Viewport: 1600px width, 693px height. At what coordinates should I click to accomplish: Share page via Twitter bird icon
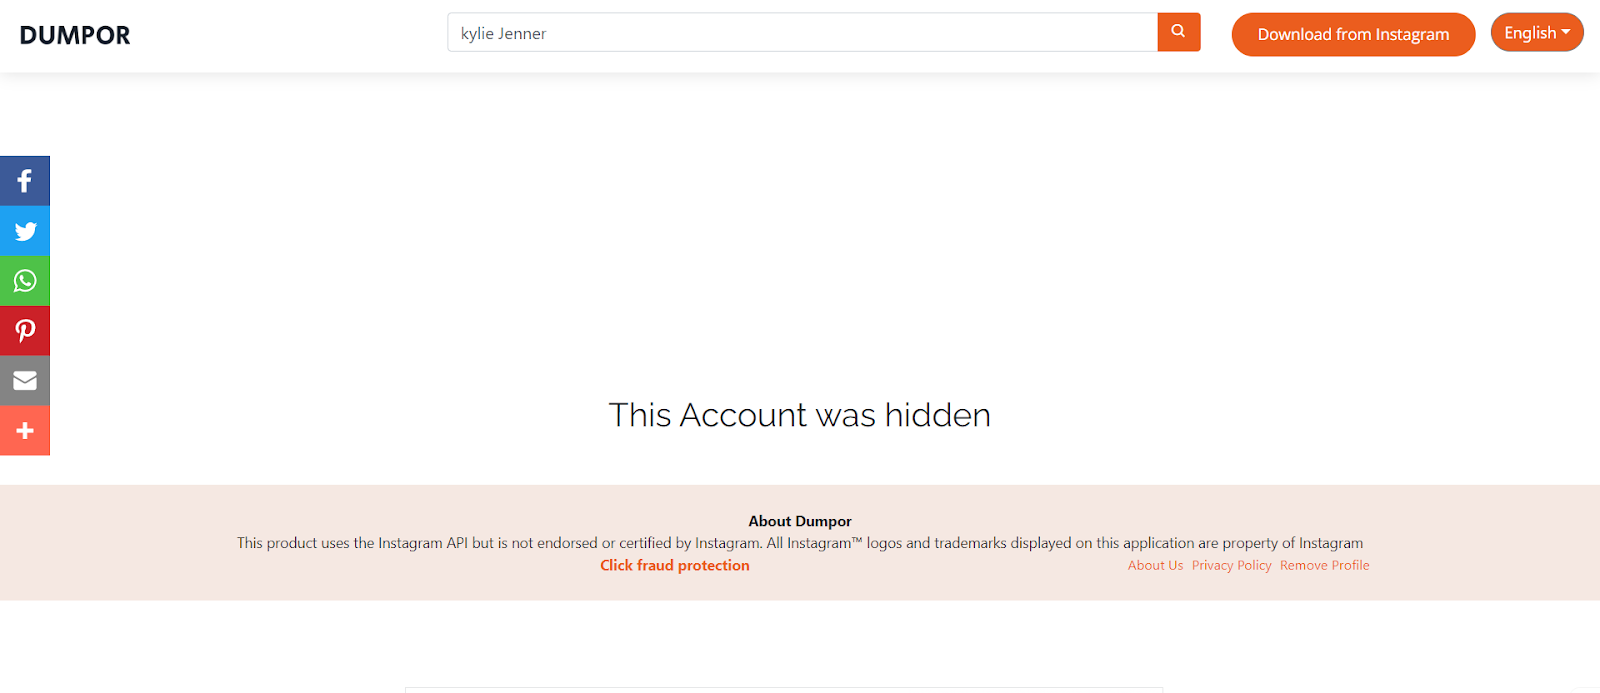point(25,231)
